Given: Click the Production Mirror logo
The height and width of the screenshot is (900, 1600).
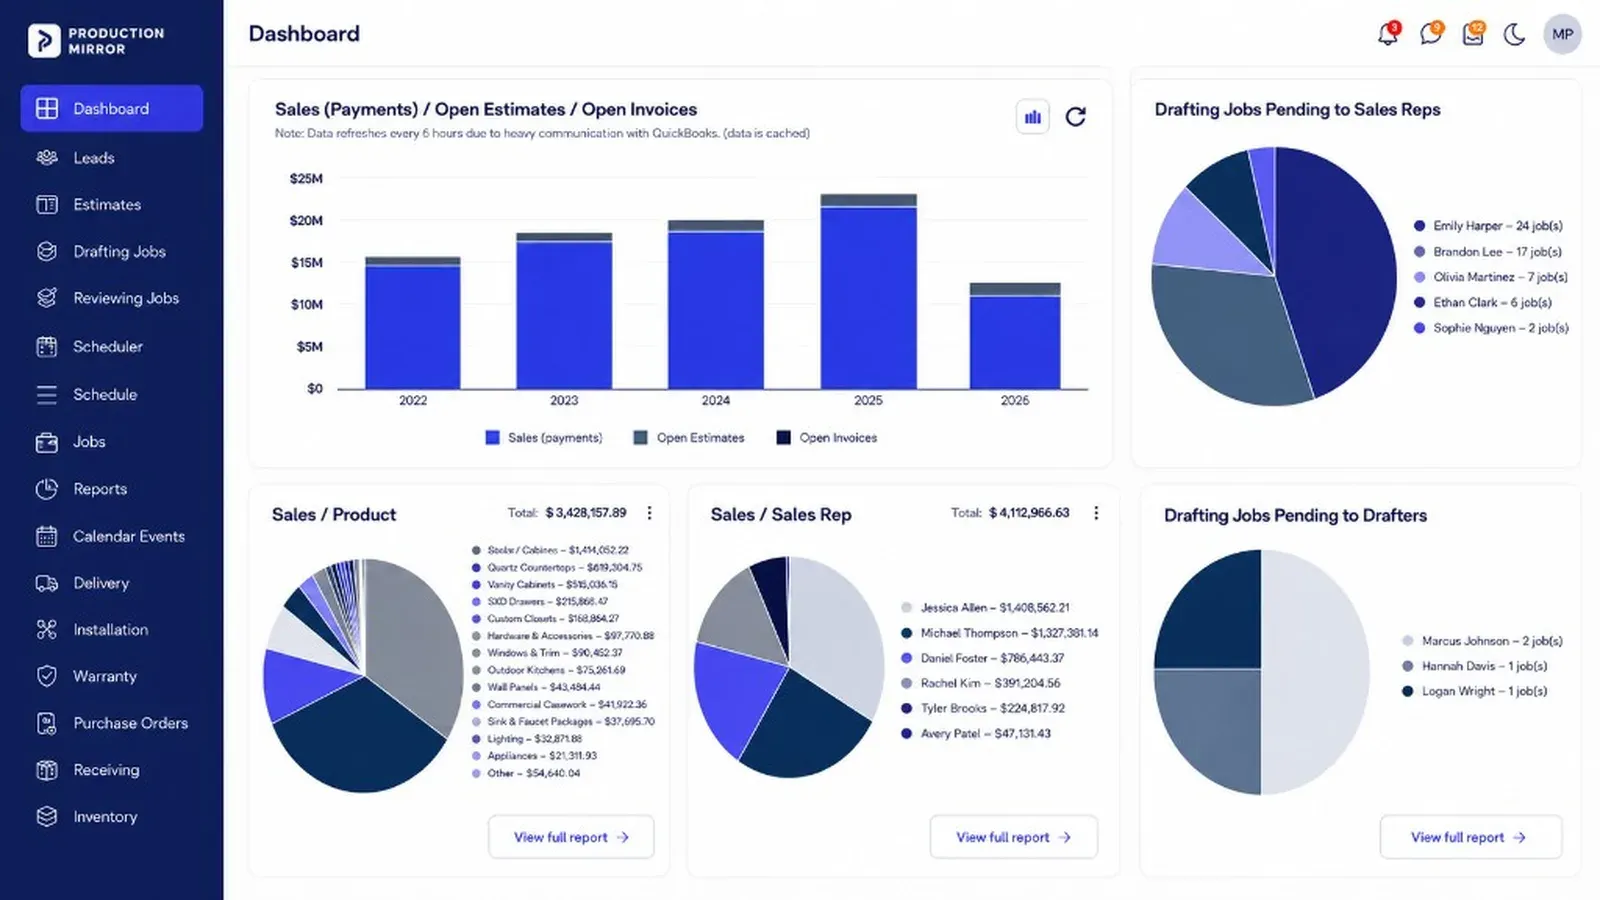Looking at the screenshot, I should [96, 40].
